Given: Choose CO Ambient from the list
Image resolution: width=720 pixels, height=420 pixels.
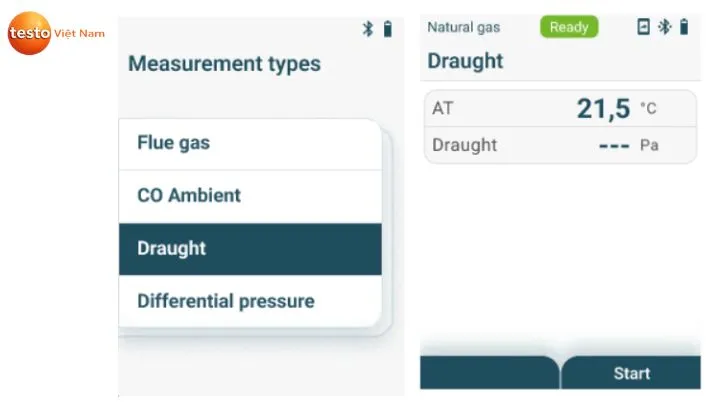Looking at the screenshot, I should pos(250,196).
